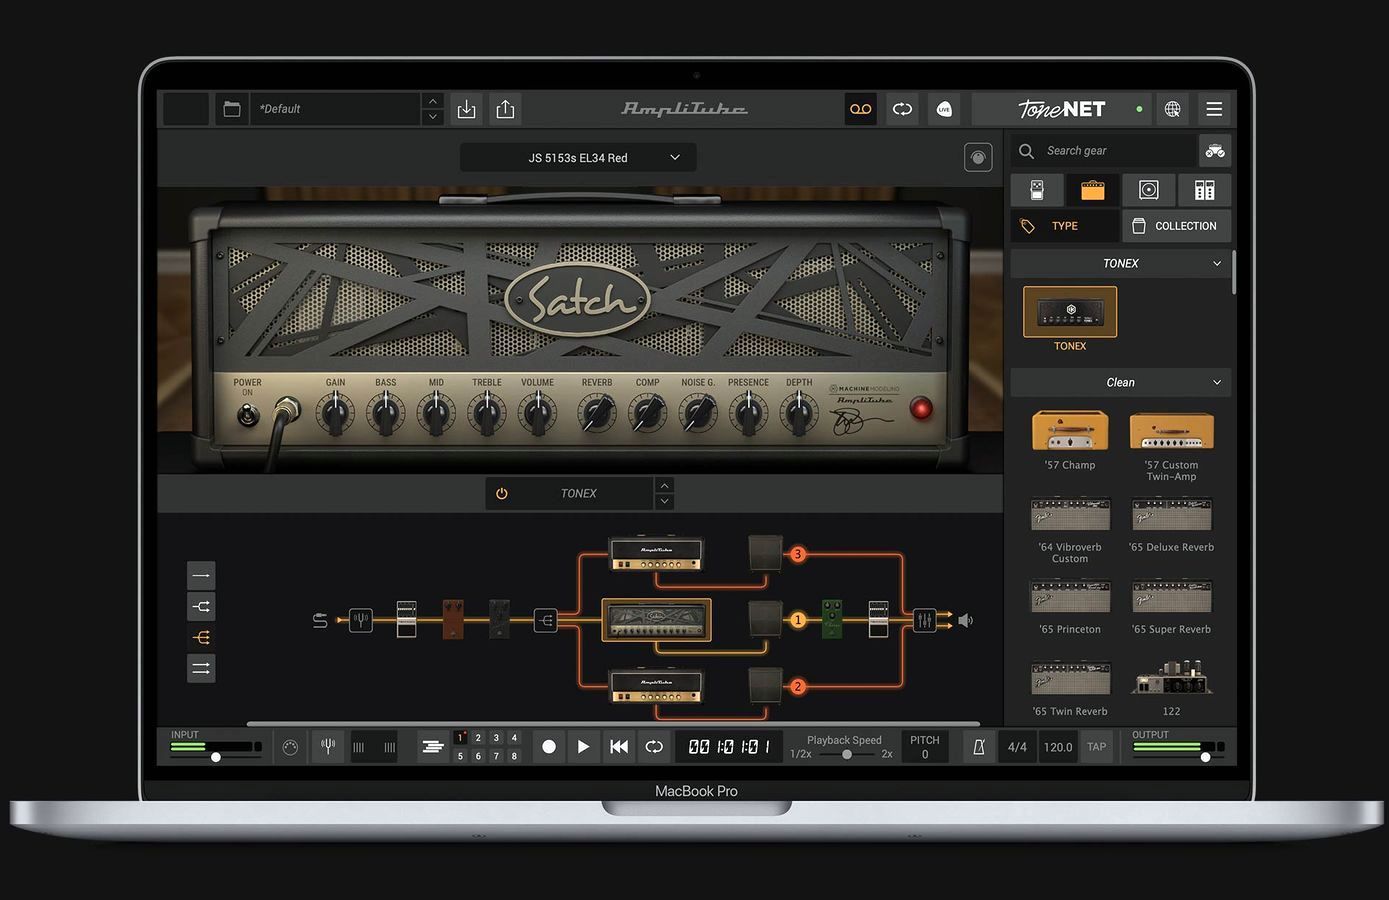Toggle loop playback in transport

click(x=654, y=747)
